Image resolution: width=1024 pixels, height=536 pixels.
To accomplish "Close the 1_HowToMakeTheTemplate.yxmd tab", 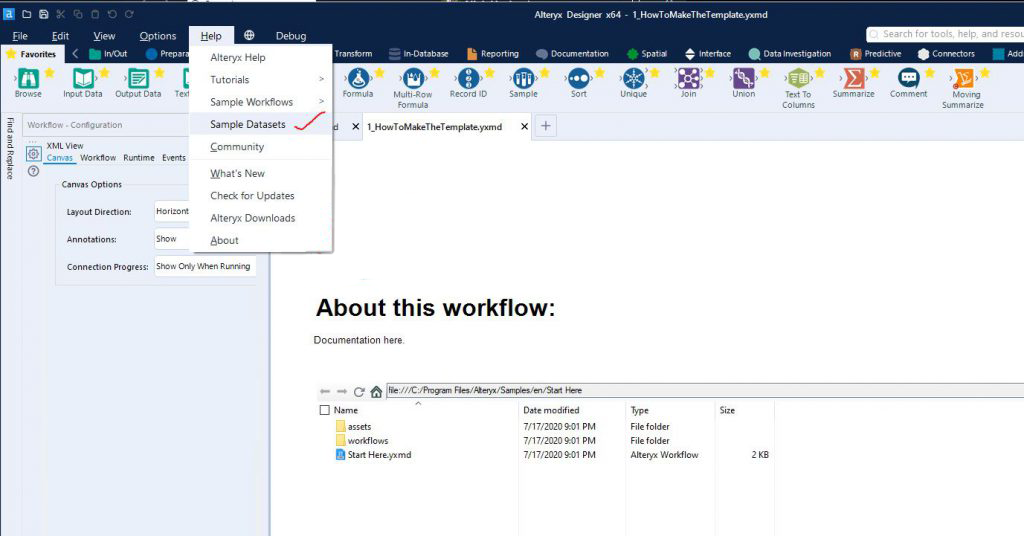I will point(524,127).
